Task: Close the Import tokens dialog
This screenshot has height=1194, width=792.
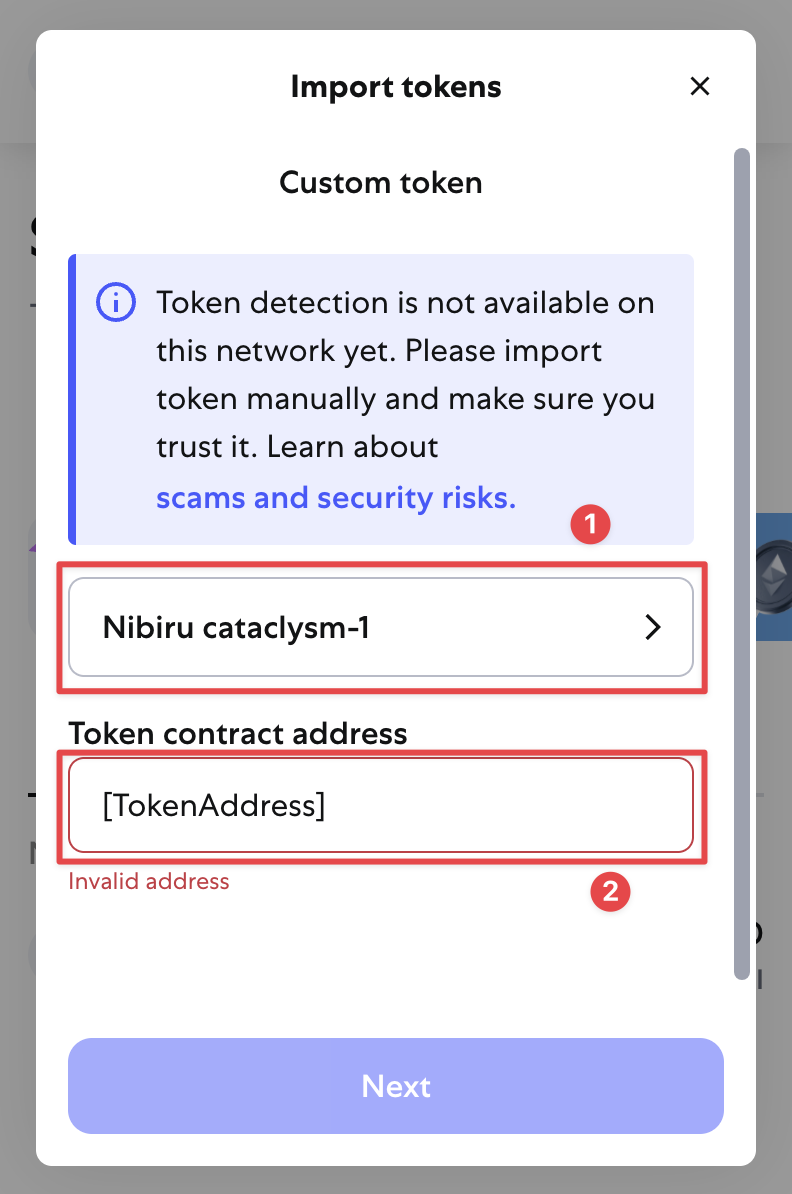Action: 699,86
